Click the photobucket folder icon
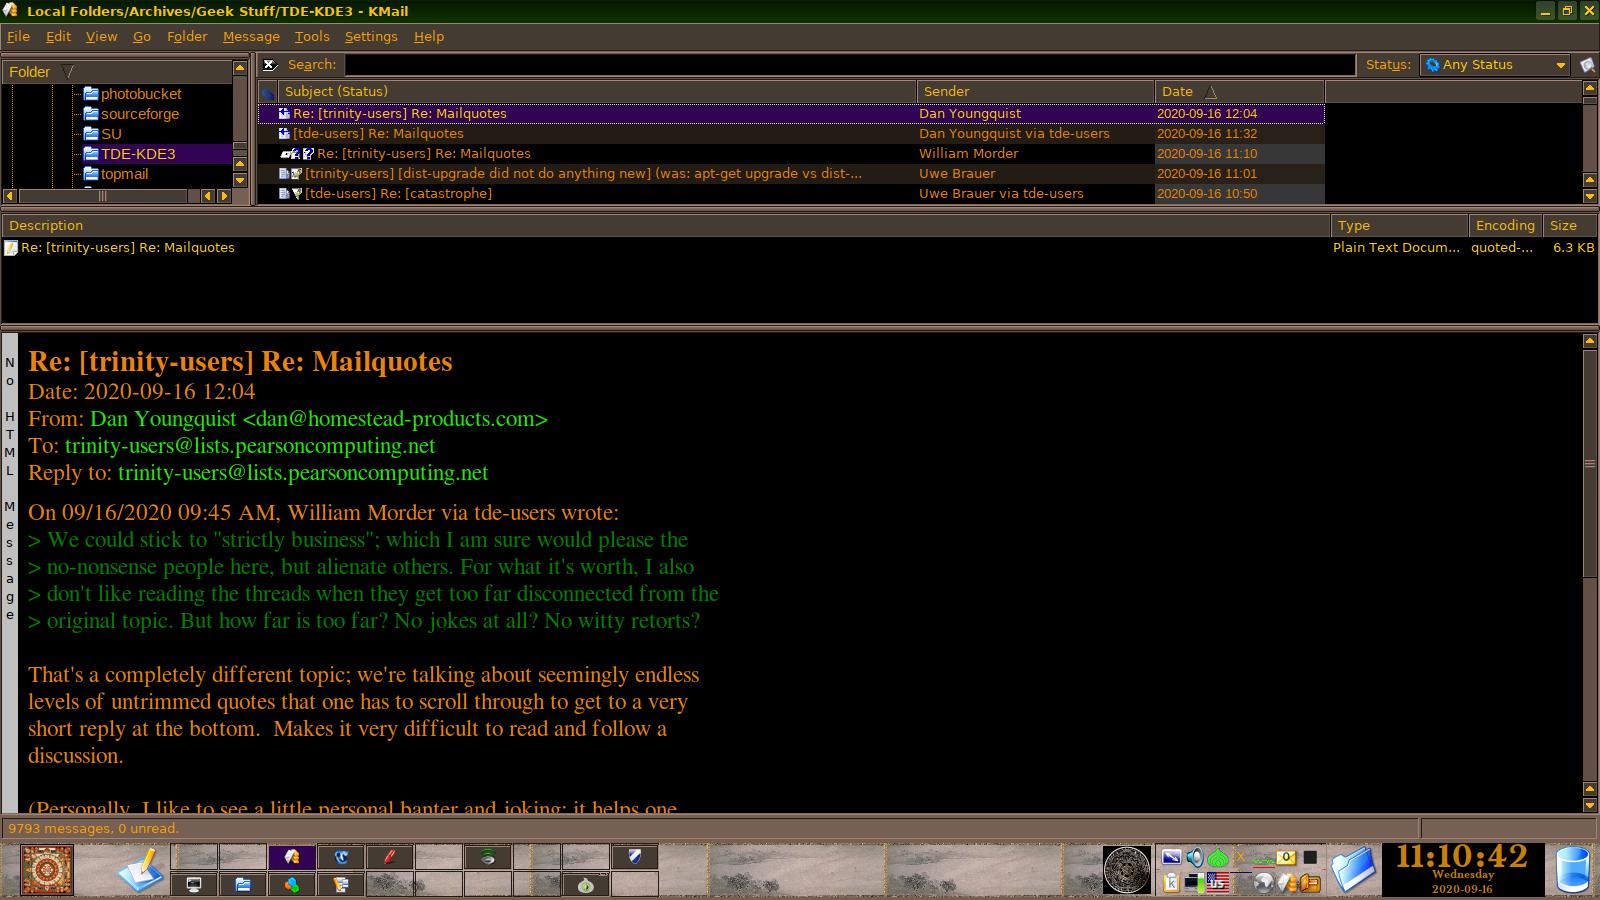The width and height of the screenshot is (1600, 900). pyautogui.click(x=91, y=93)
